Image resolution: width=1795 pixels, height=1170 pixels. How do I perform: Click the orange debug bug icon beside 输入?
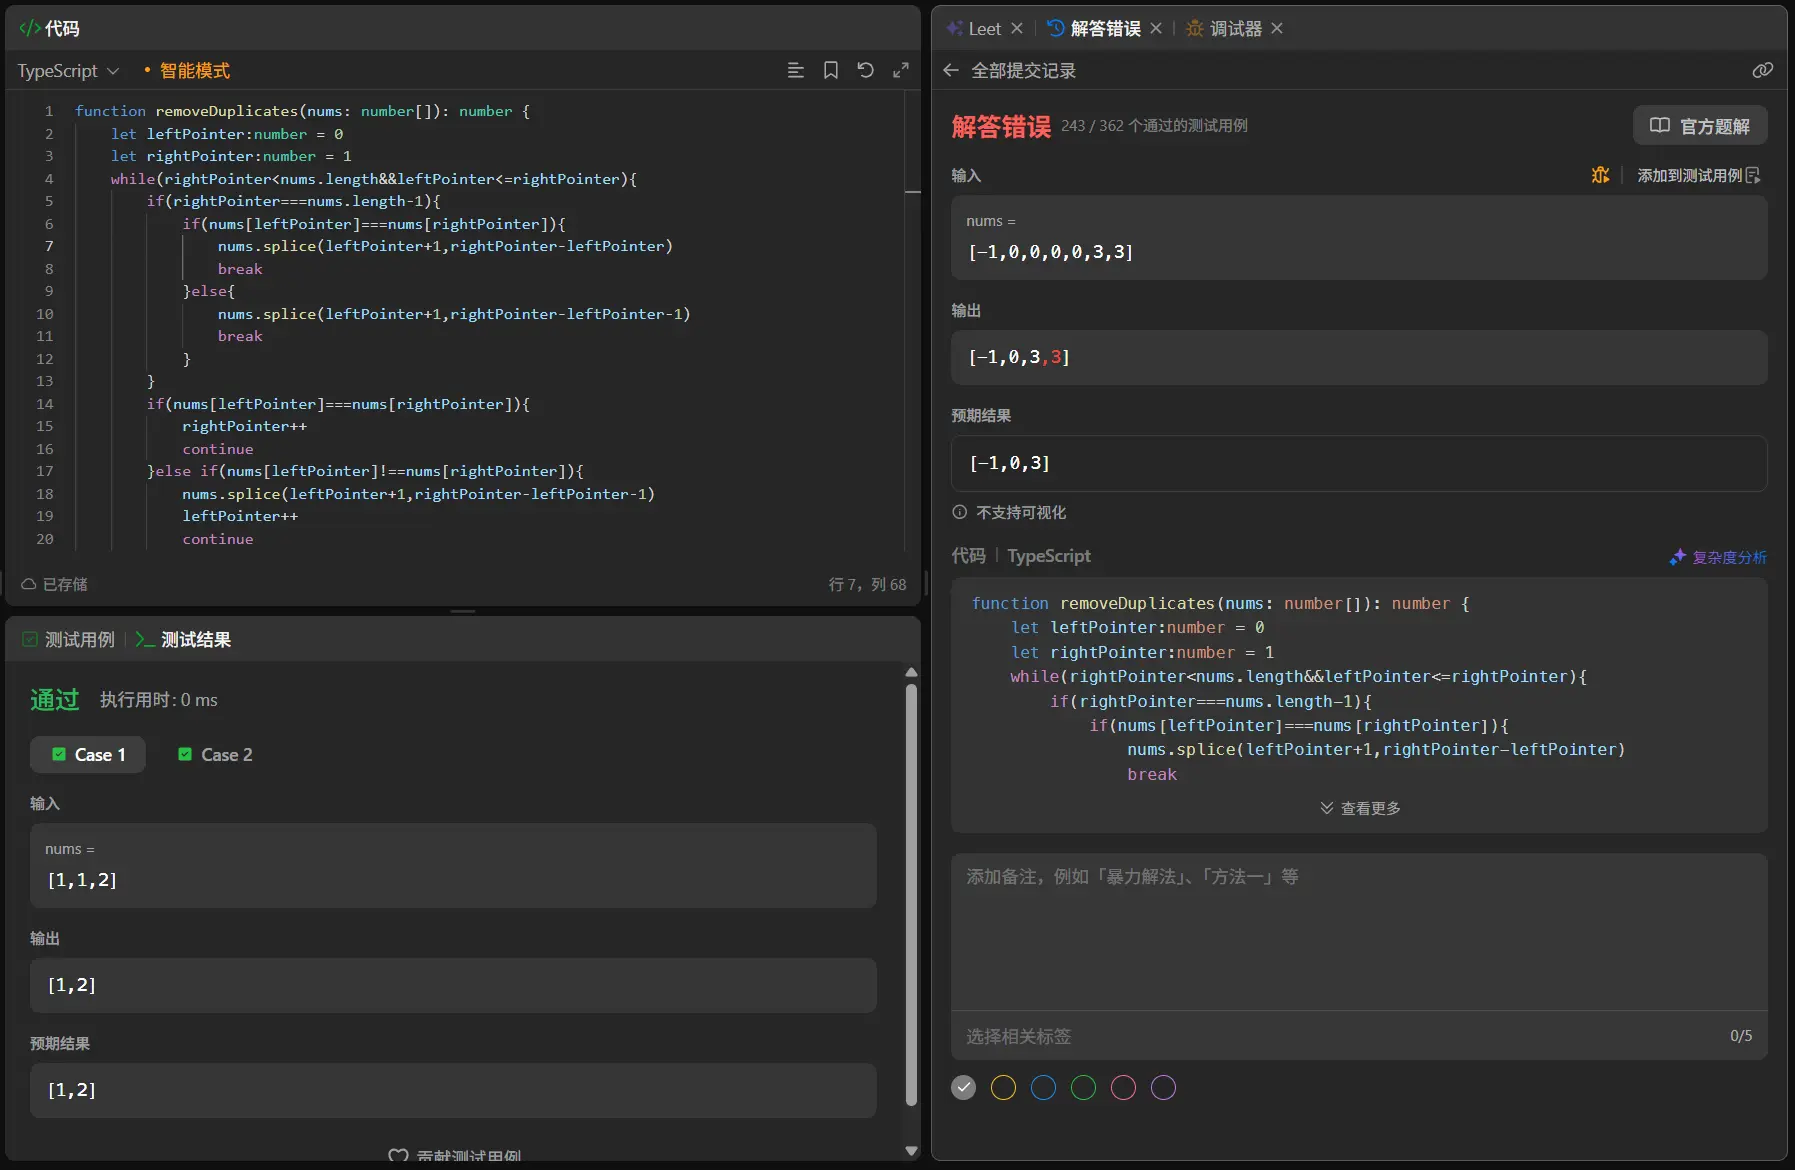point(1600,175)
